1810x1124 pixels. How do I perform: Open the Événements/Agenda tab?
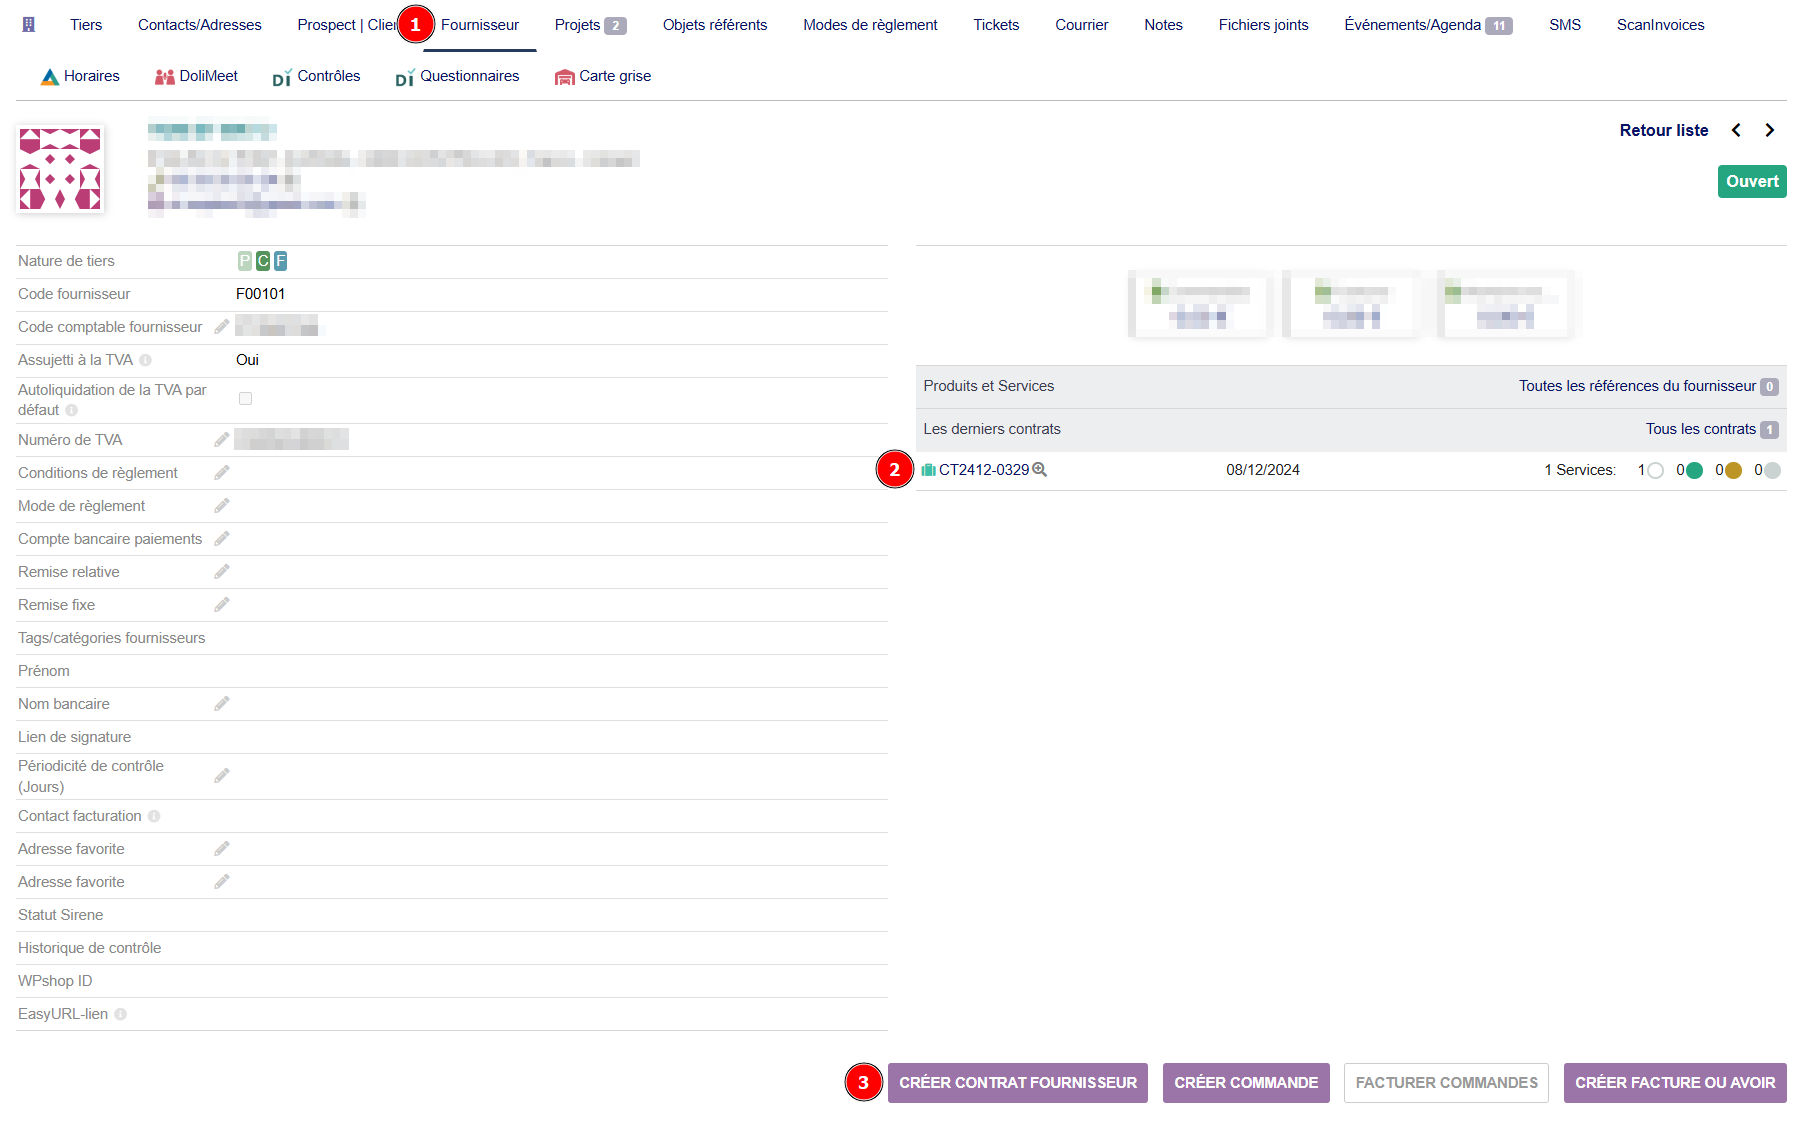(x=1428, y=25)
